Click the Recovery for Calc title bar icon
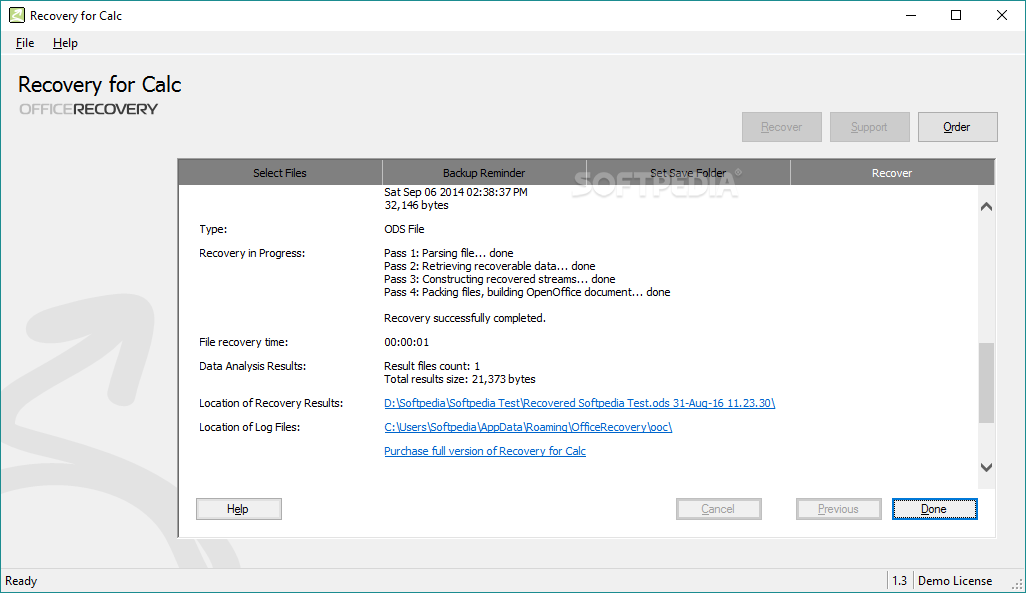Viewport: 1026px width, 593px height. tap(16, 15)
